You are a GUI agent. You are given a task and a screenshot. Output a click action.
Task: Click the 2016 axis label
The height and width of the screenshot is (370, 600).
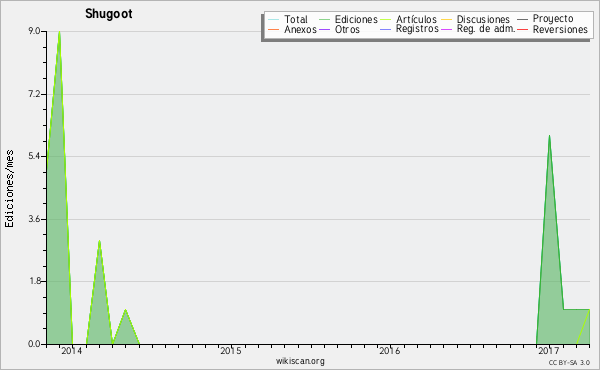[x=390, y=350]
